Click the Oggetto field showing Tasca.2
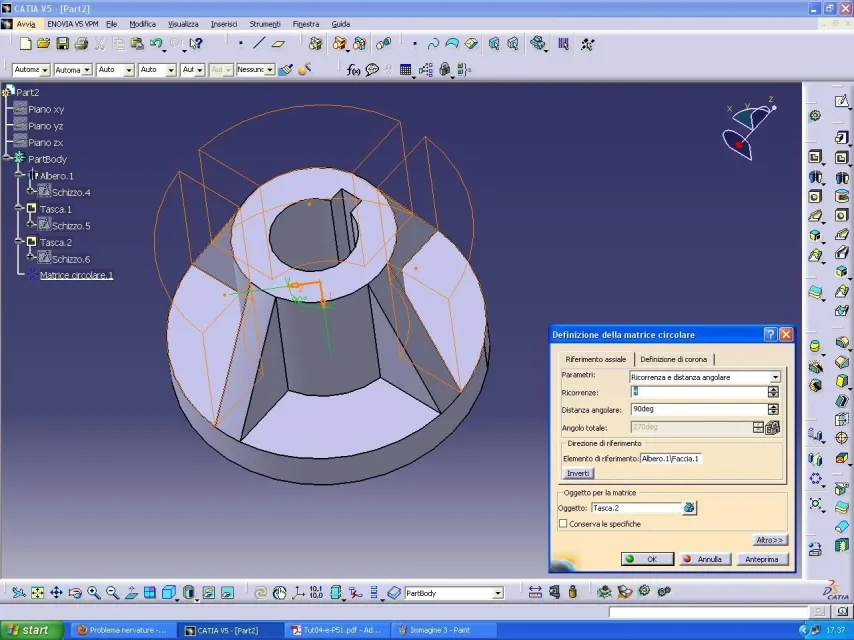854x640 pixels. [x=636, y=508]
